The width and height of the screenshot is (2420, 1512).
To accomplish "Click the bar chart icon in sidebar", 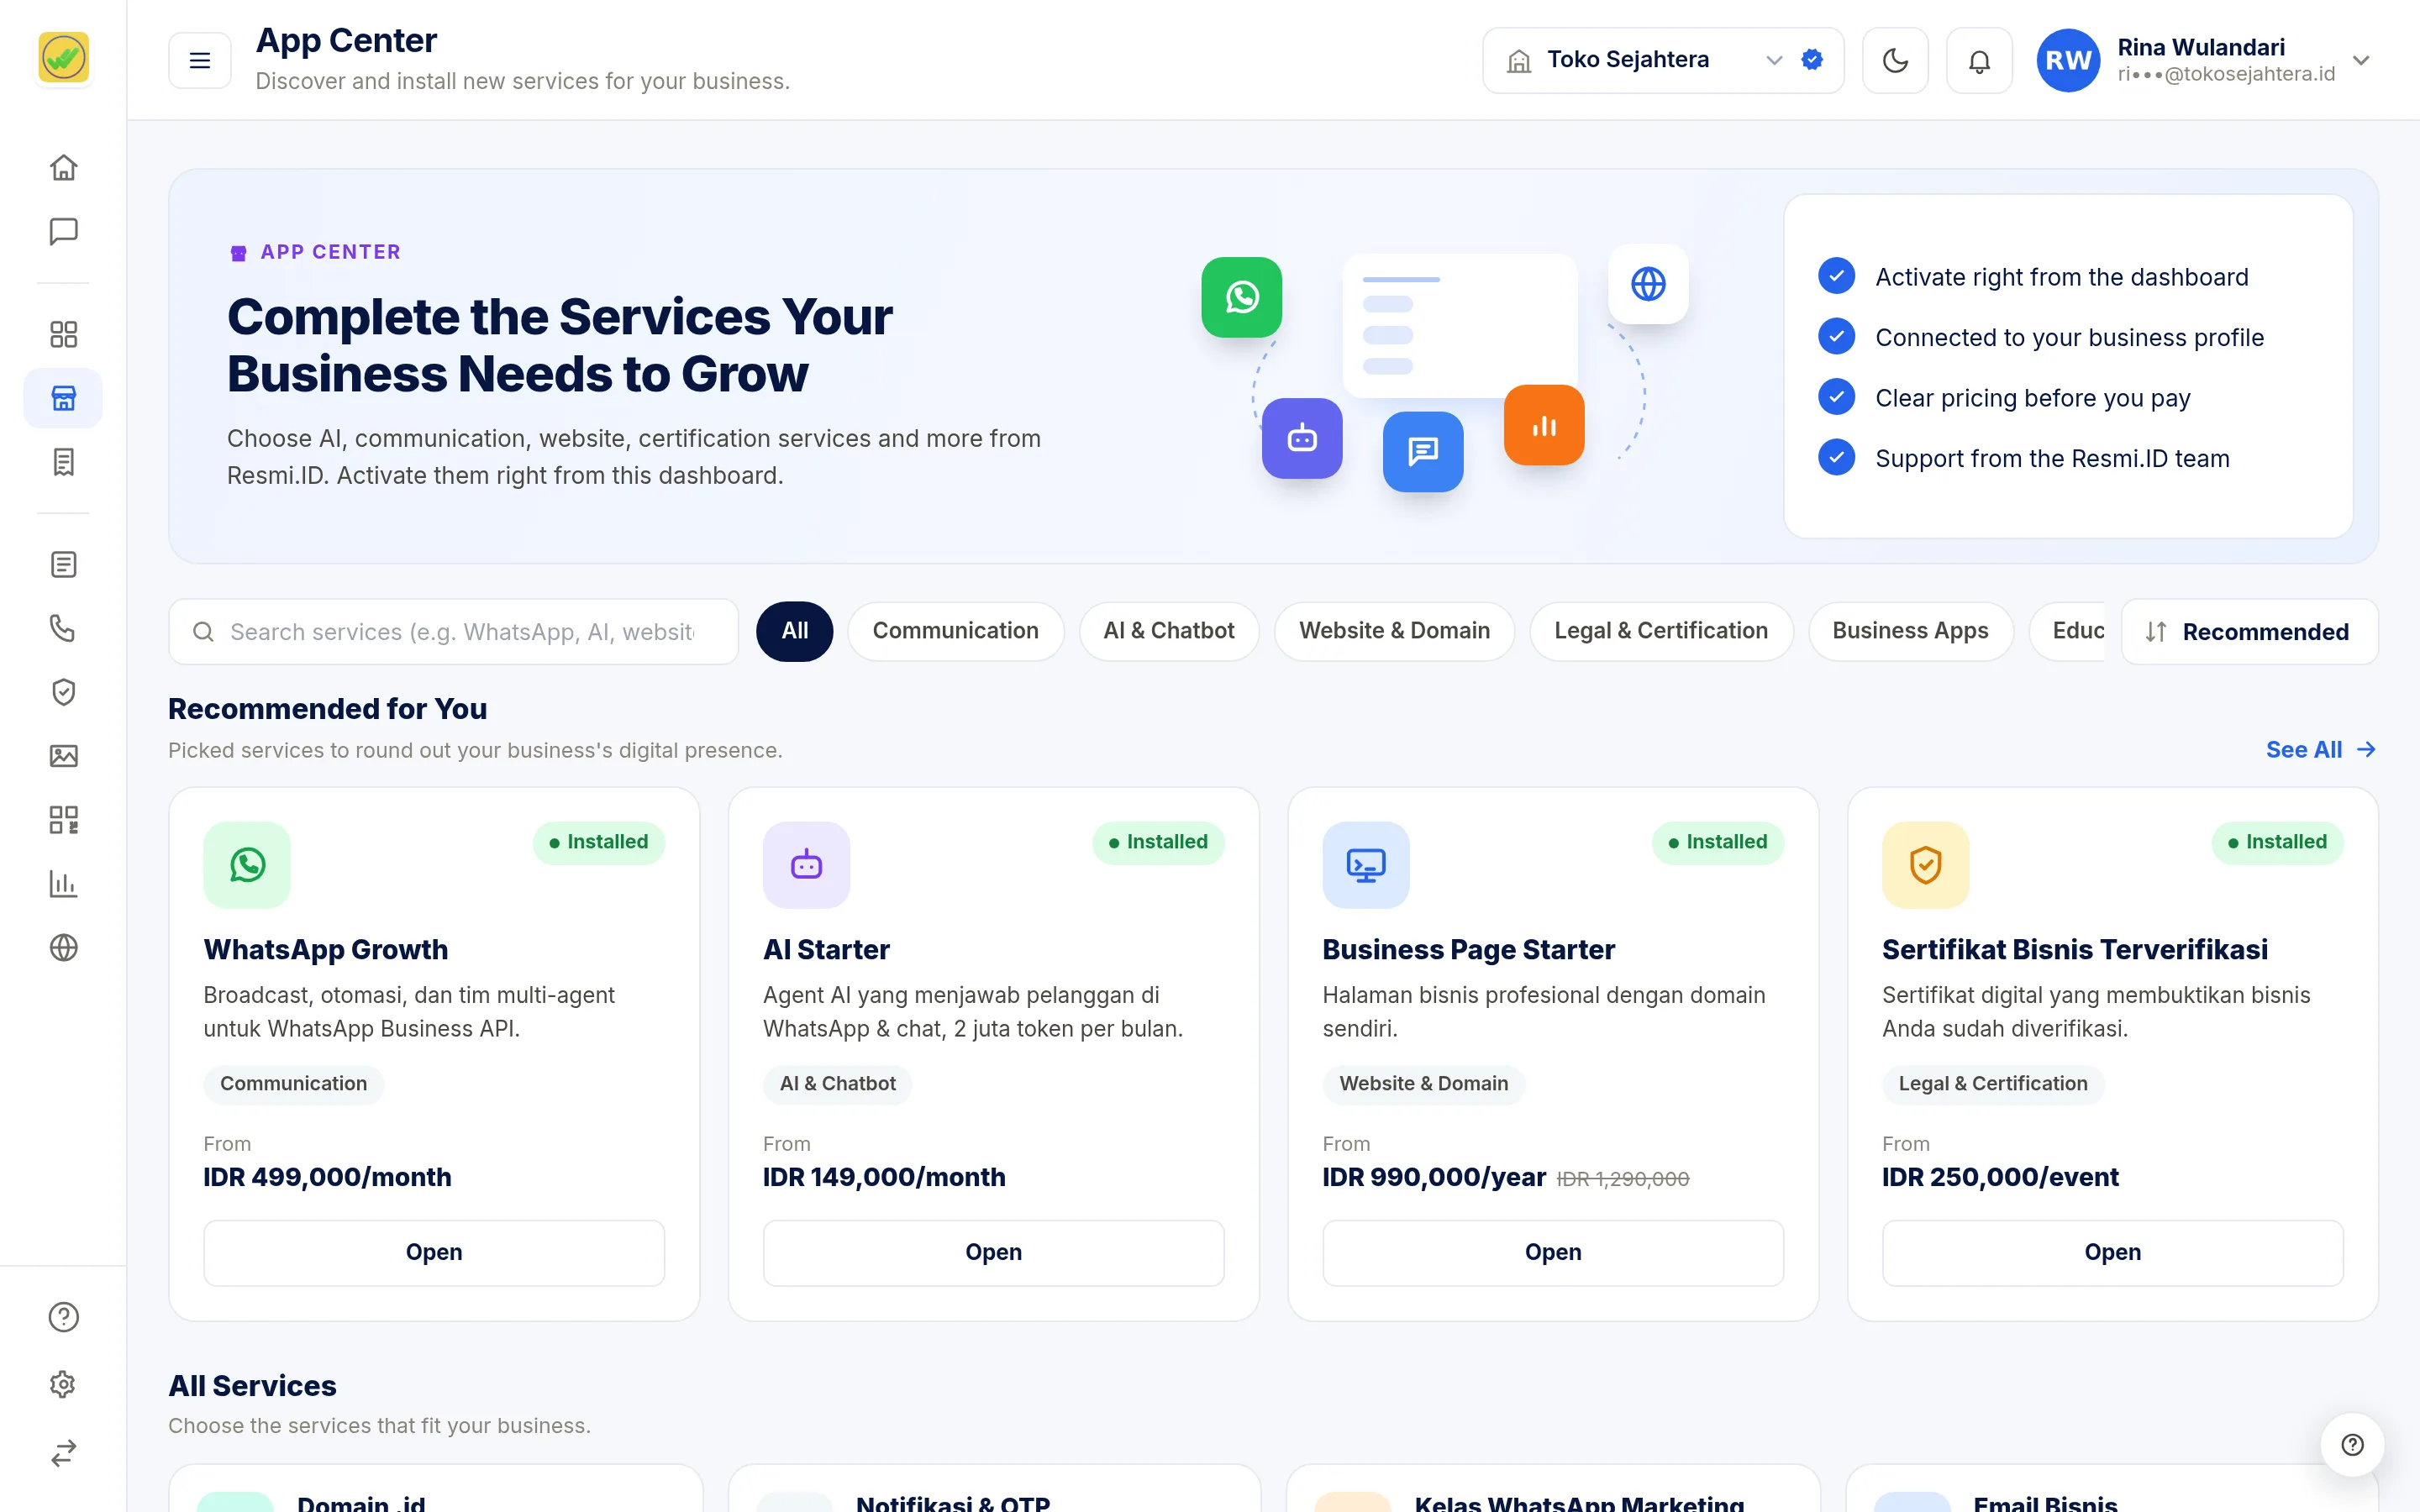I will (63, 884).
